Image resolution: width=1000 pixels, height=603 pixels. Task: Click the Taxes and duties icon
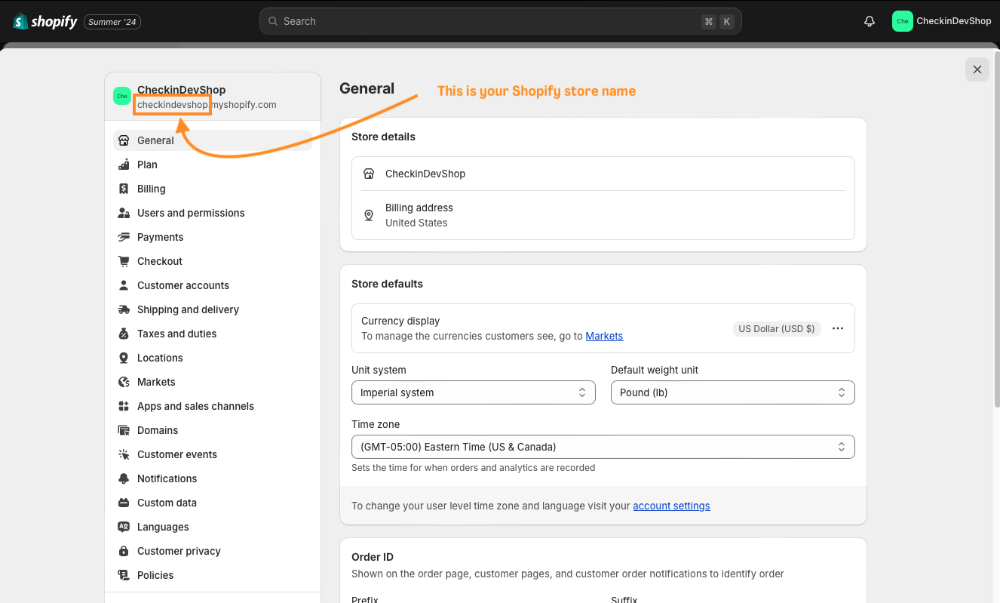pos(125,333)
